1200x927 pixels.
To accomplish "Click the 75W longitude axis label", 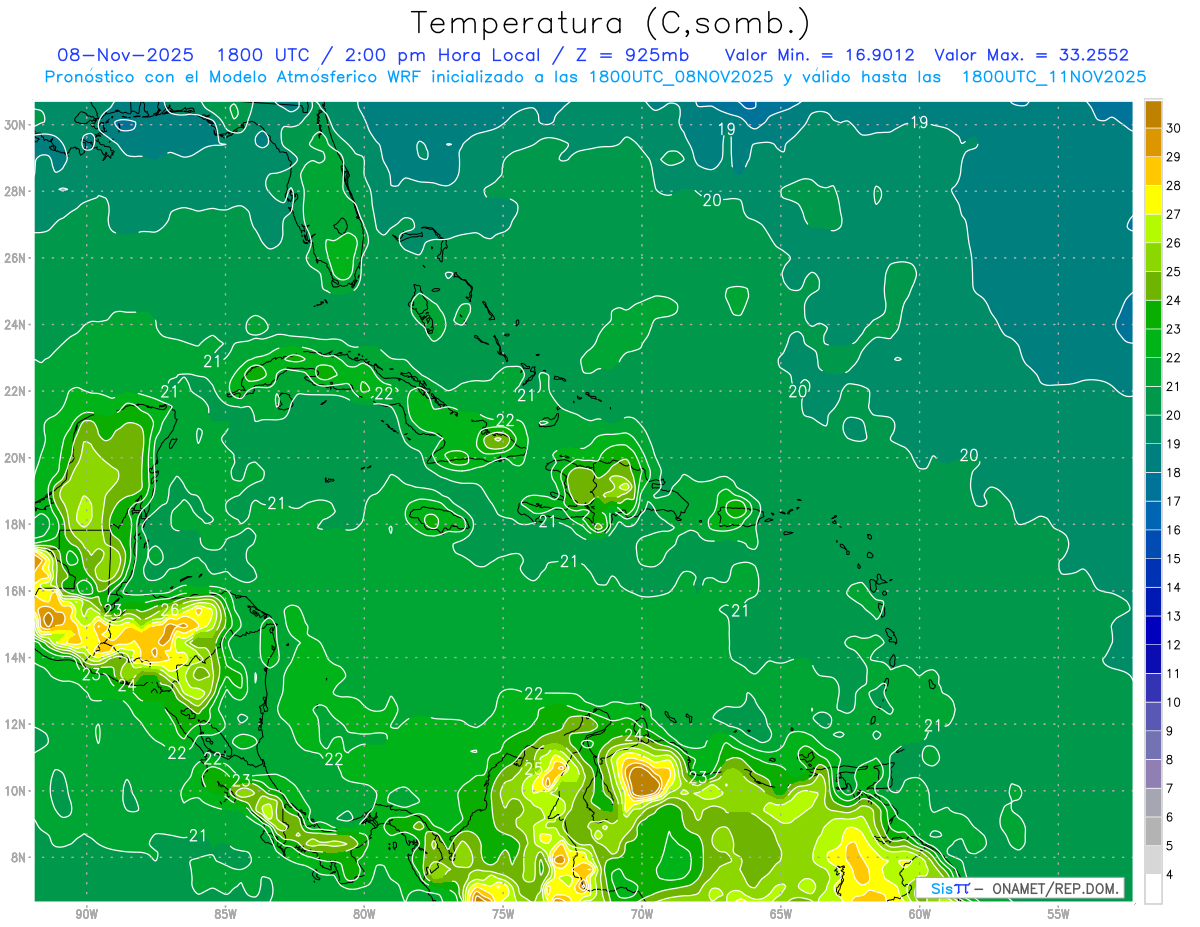I will point(503,914).
